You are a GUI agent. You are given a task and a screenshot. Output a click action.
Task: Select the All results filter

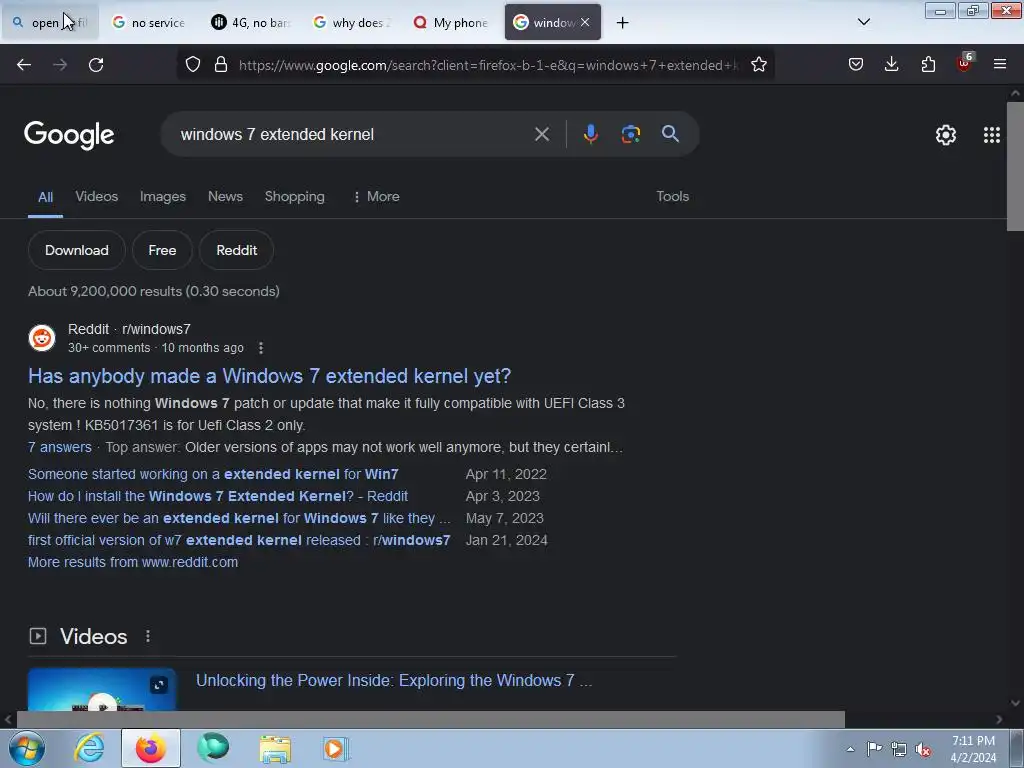click(x=45, y=197)
